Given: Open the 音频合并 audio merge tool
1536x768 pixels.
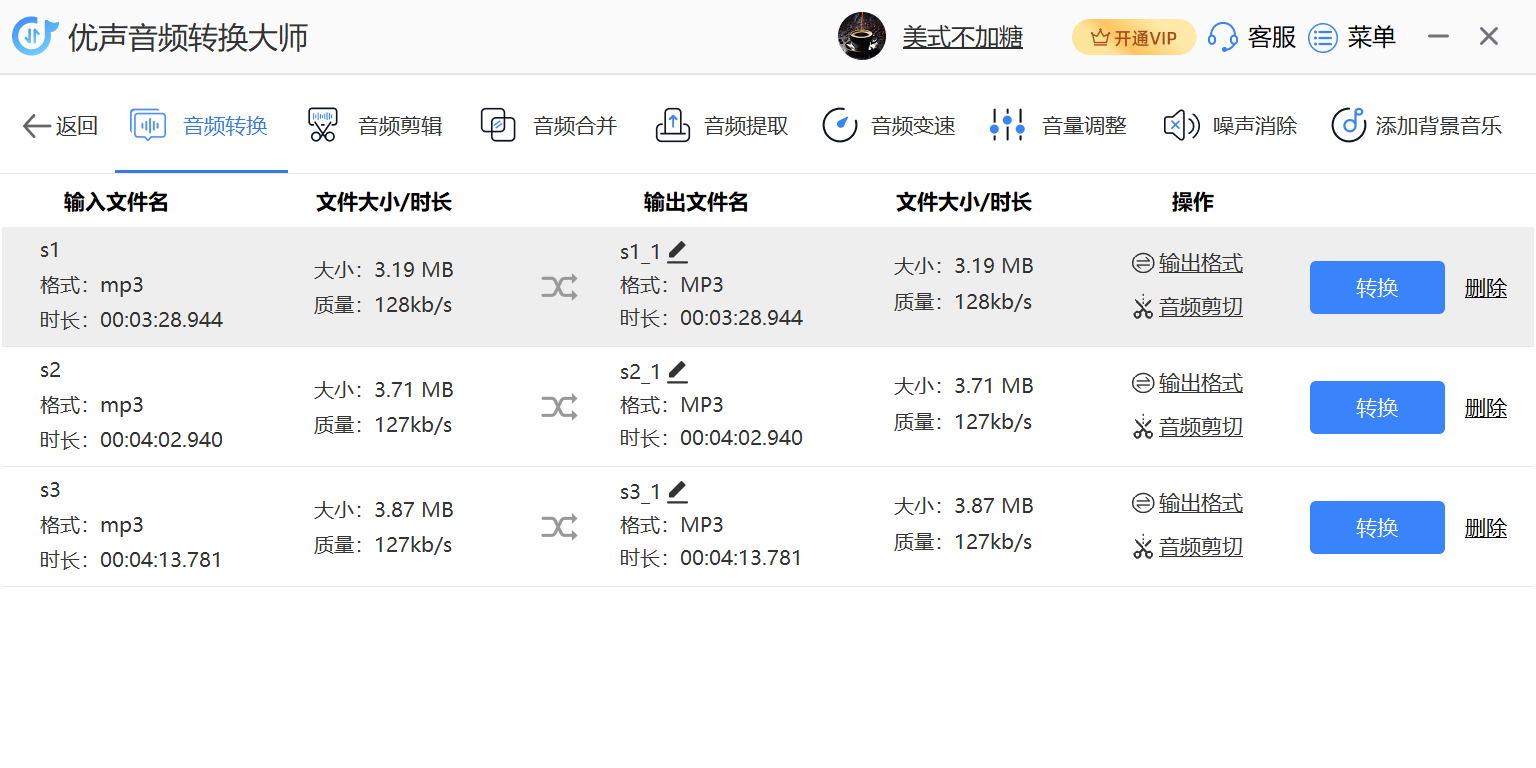Looking at the screenshot, I should pos(548,126).
